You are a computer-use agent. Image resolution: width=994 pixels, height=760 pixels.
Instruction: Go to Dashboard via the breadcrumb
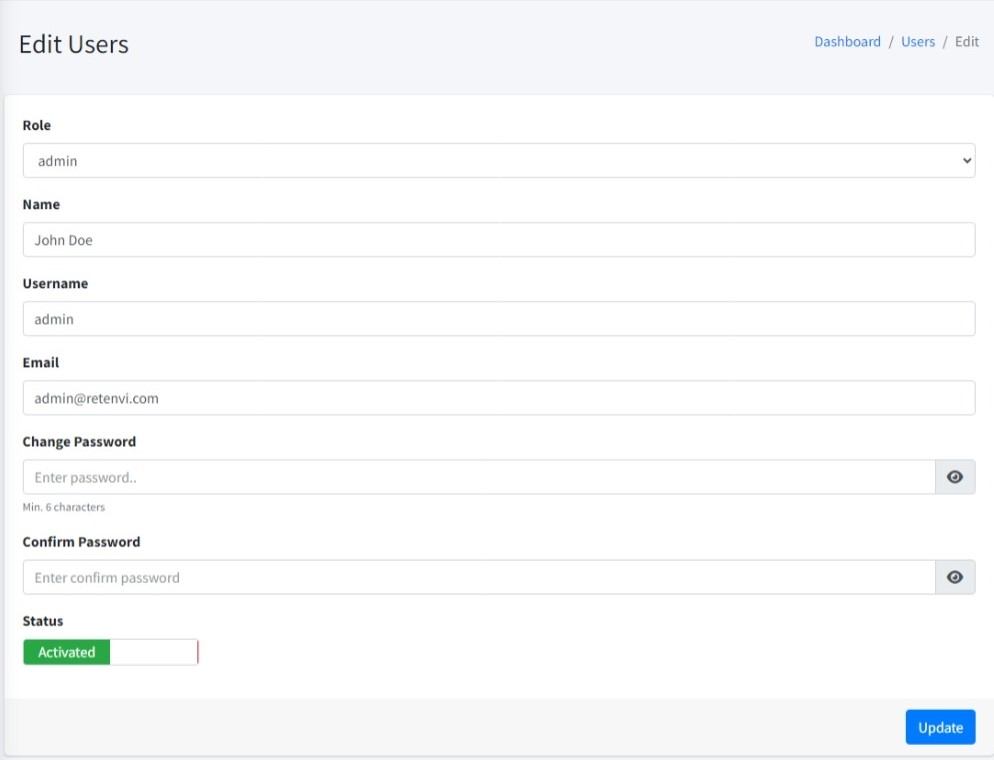[x=847, y=42]
